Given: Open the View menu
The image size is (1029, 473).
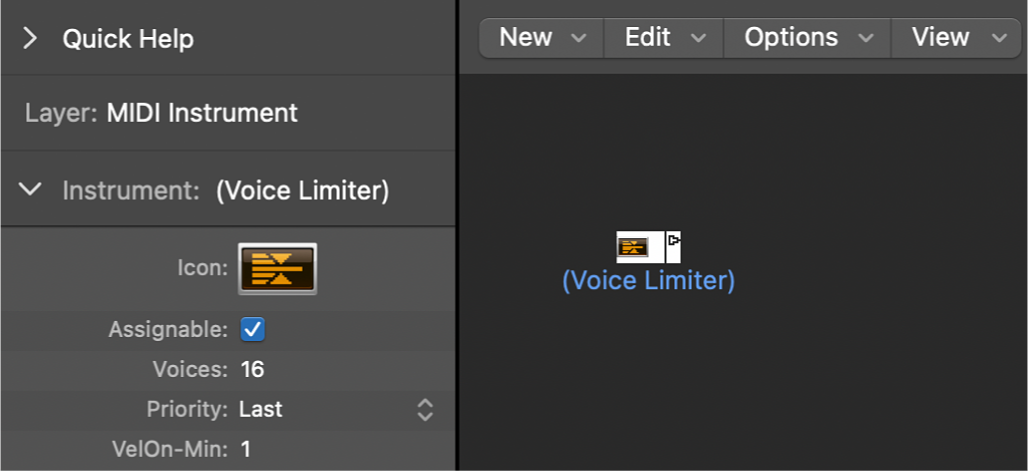Looking at the screenshot, I should coord(955,38).
